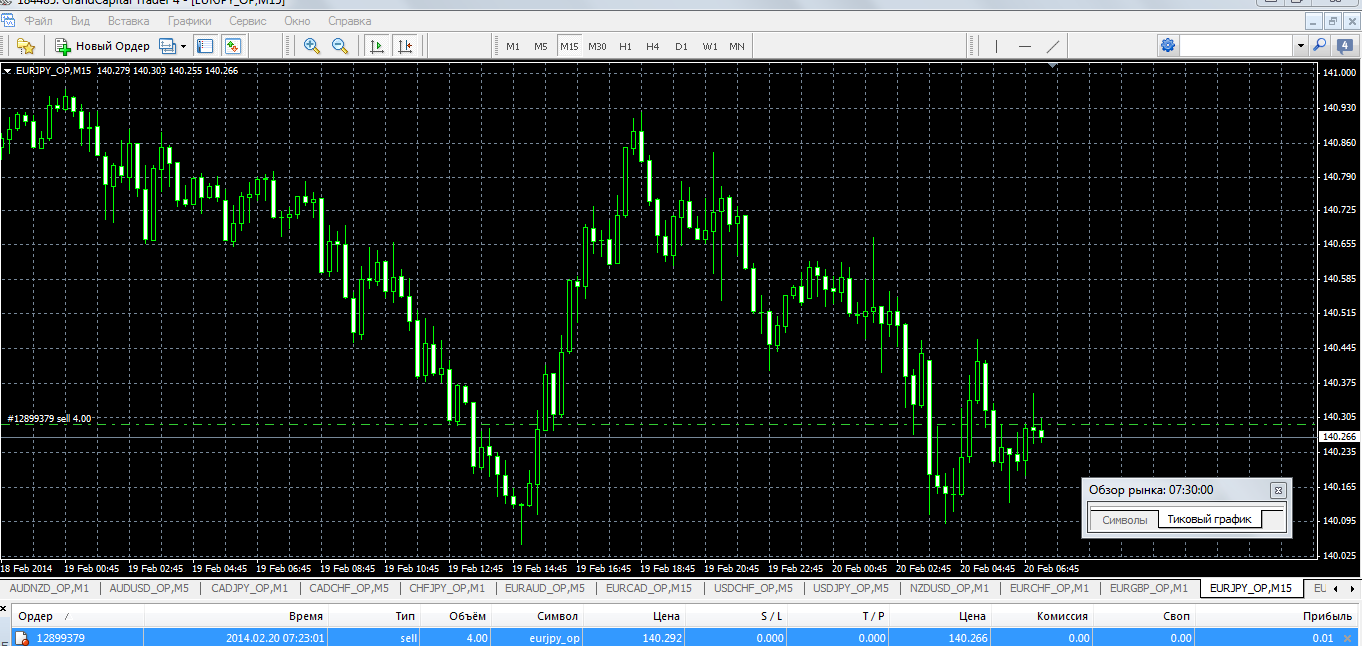Click the toolbar search input field
The width and height of the screenshot is (1362, 646).
pos(1237,45)
